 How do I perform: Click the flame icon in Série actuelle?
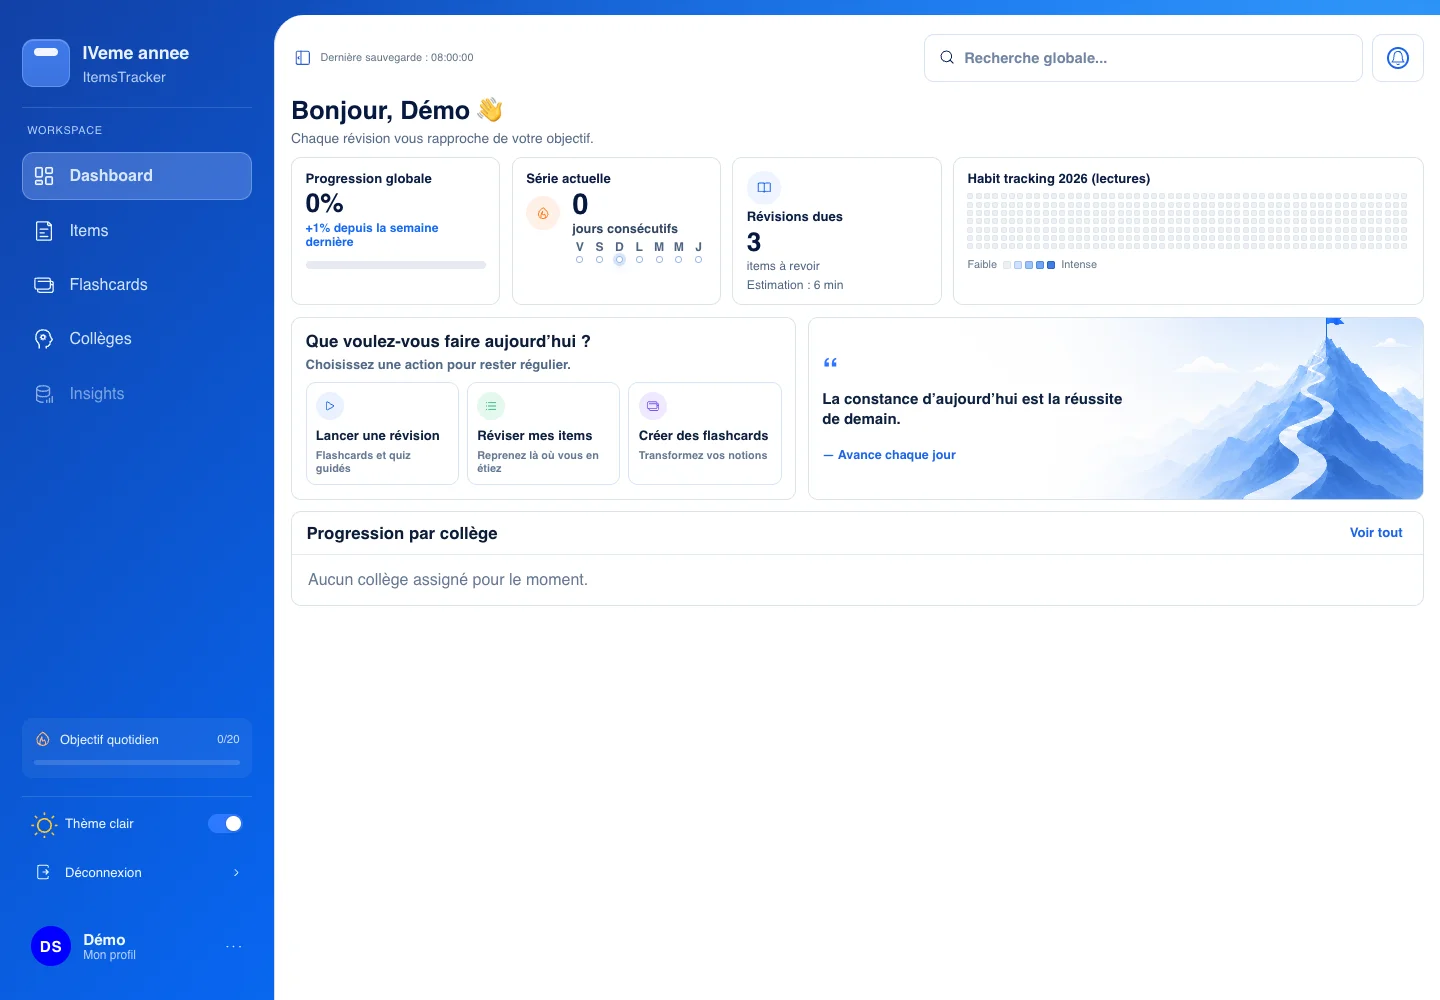[543, 213]
